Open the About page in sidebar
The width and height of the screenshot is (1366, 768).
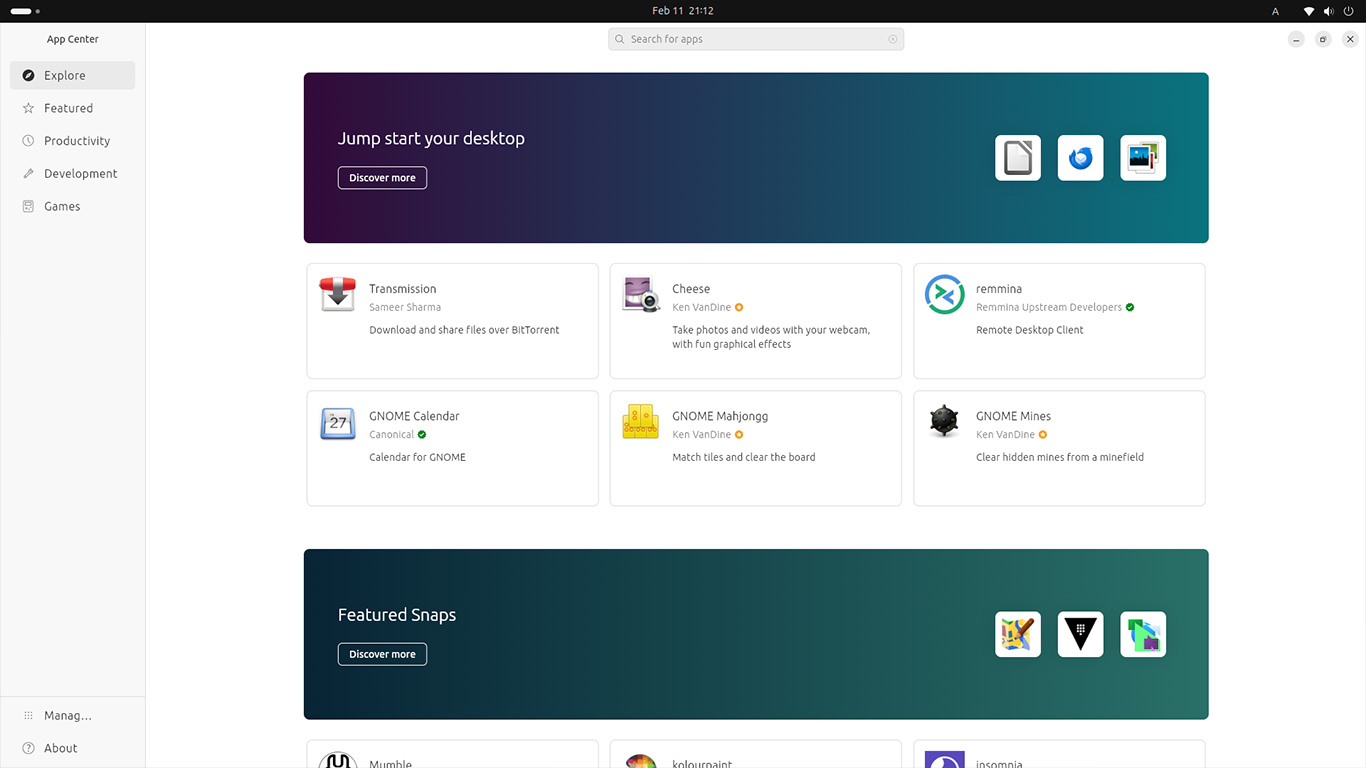pos(72,748)
